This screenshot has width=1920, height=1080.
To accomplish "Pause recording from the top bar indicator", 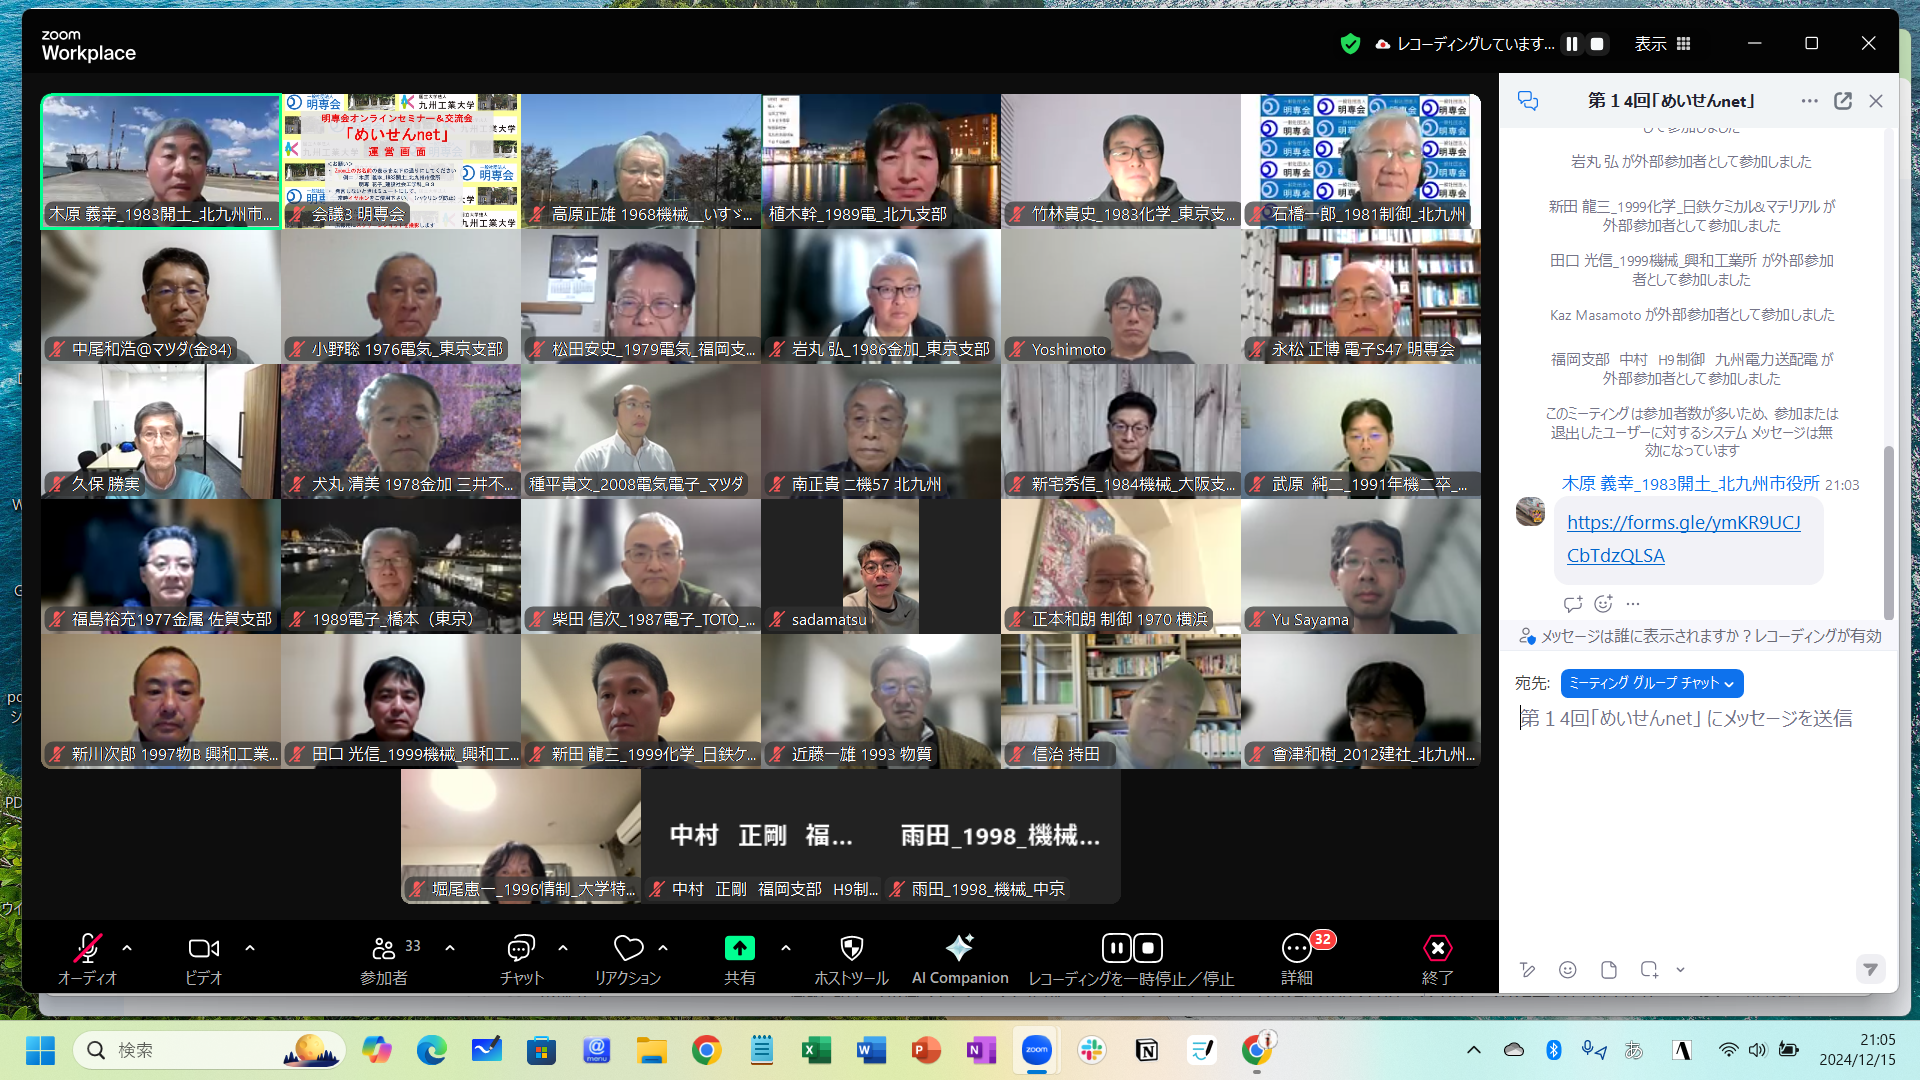I will pyautogui.click(x=1572, y=44).
